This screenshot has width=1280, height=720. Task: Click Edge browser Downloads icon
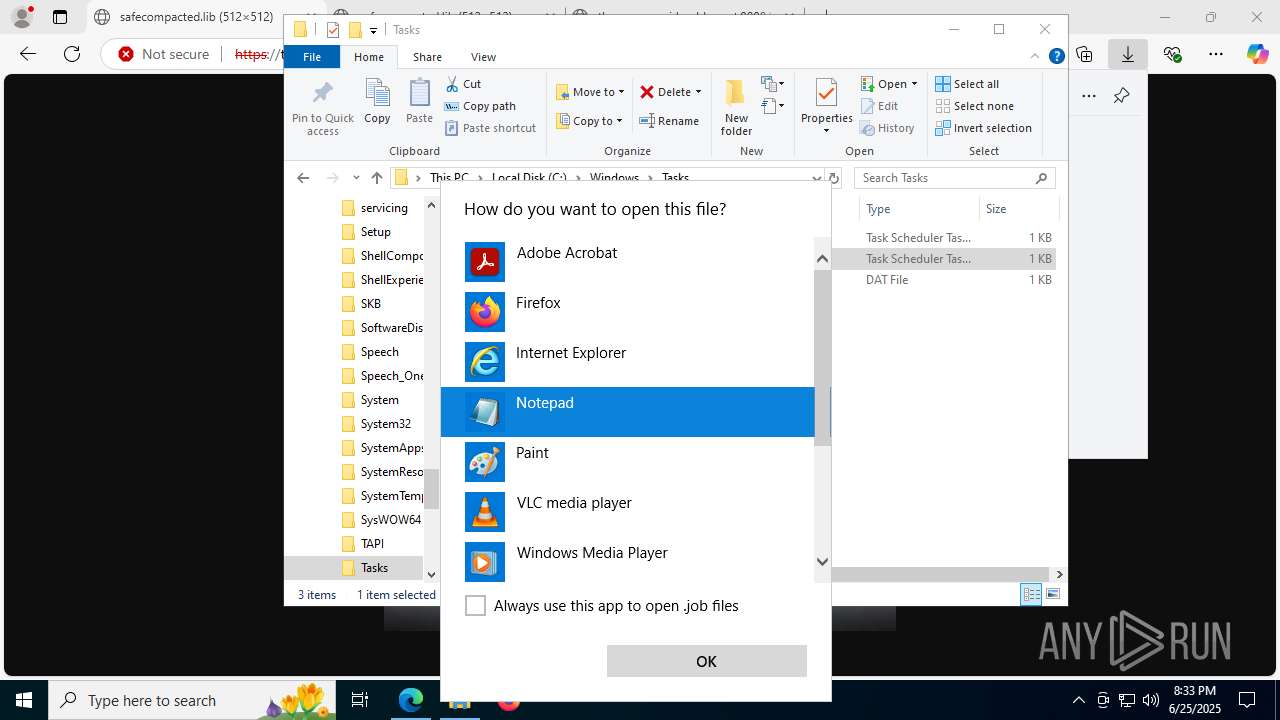pos(1128,54)
